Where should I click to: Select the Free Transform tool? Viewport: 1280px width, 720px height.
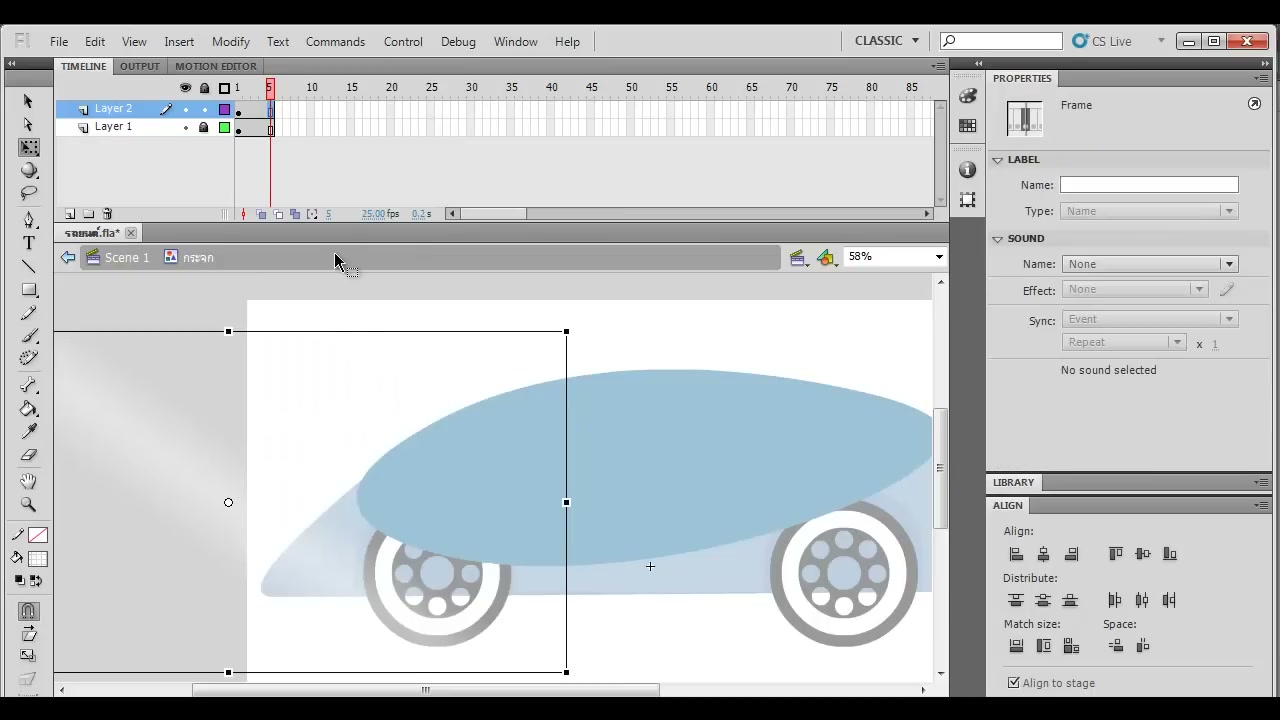(x=29, y=147)
